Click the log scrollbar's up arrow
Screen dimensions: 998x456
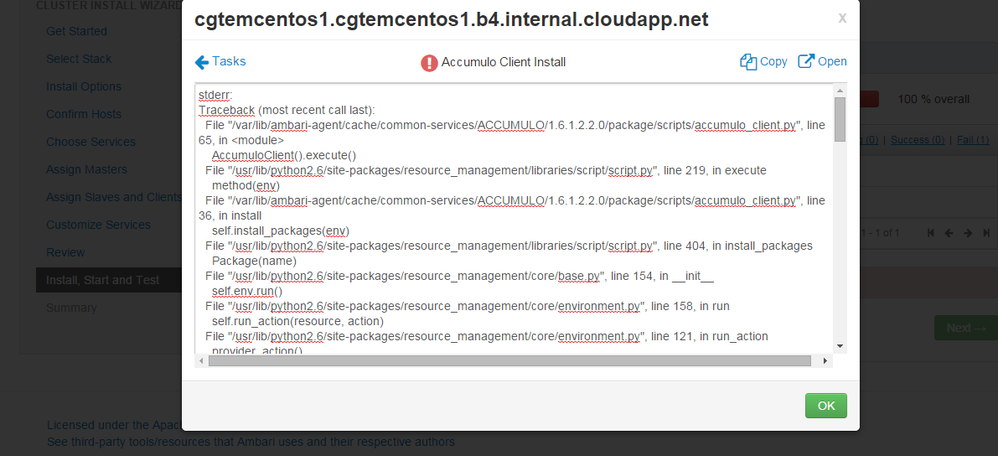(840, 90)
